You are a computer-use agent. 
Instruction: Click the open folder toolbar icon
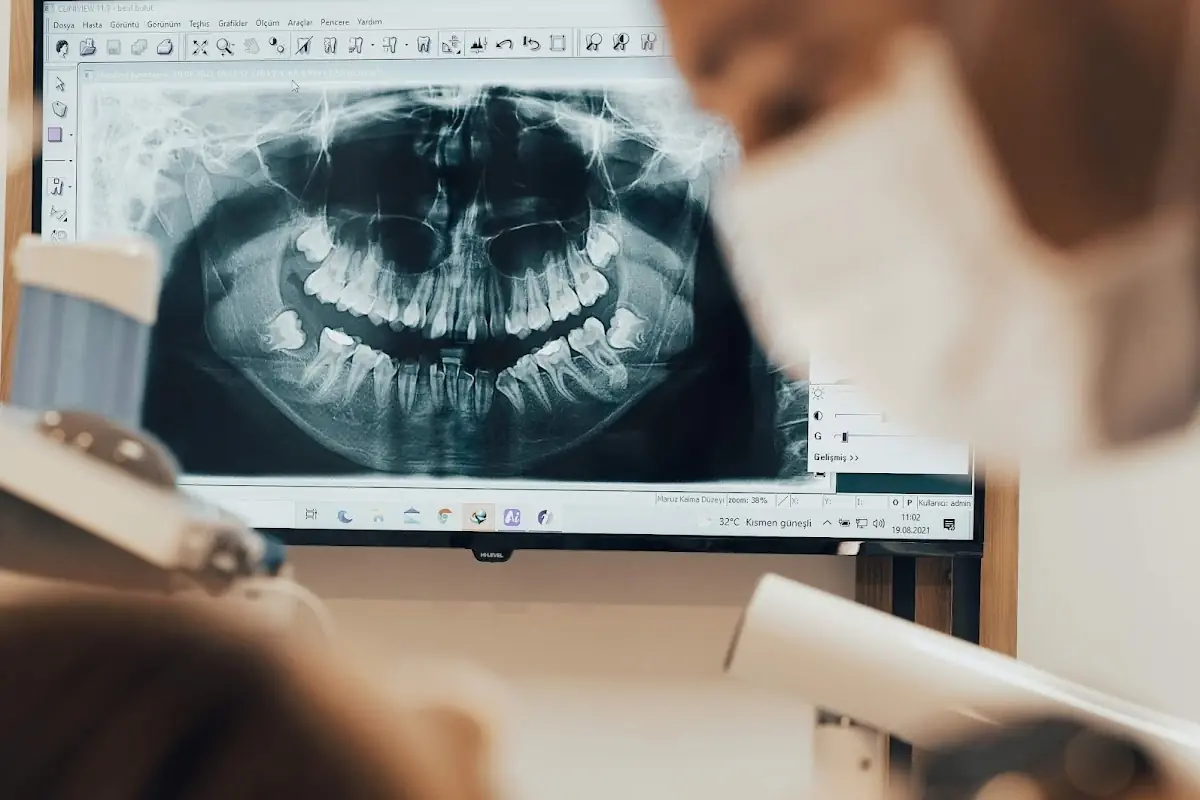(x=88, y=47)
